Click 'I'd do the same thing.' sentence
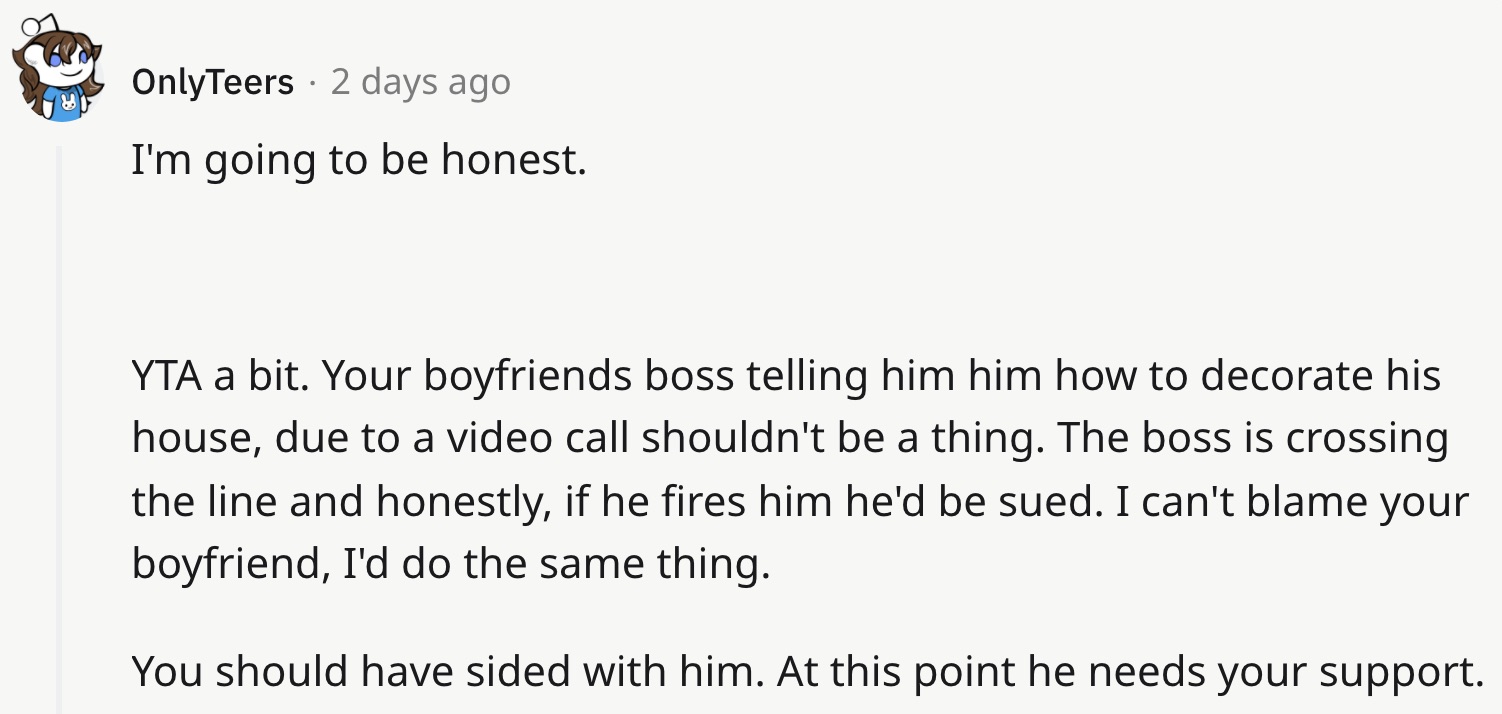This screenshot has width=1502, height=714. click(x=557, y=565)
